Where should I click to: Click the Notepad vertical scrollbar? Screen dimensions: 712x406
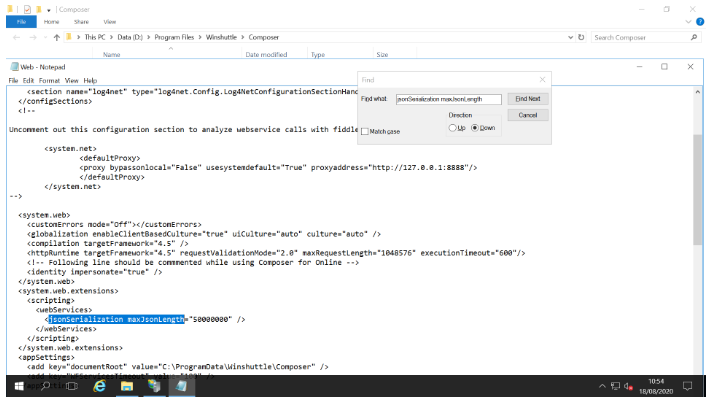[699, 200]
